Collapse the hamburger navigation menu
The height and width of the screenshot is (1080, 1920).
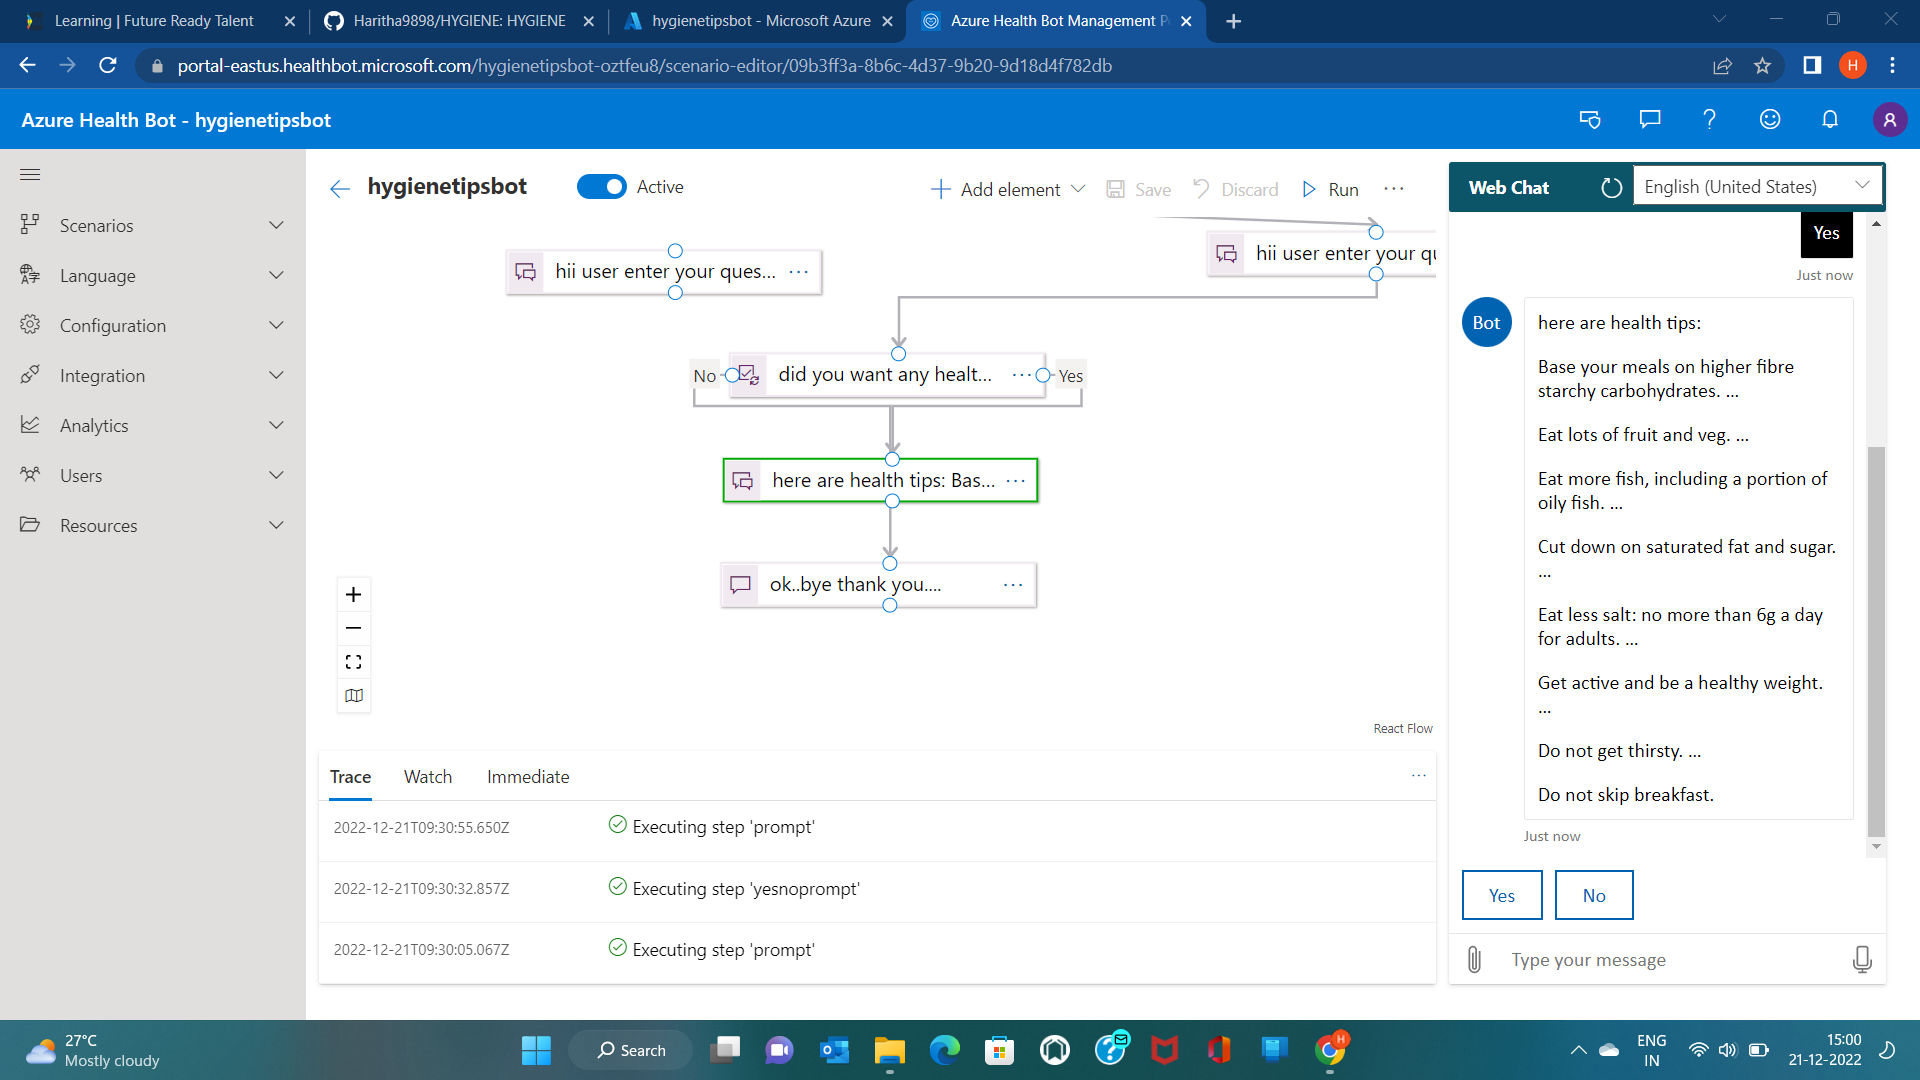30,175
